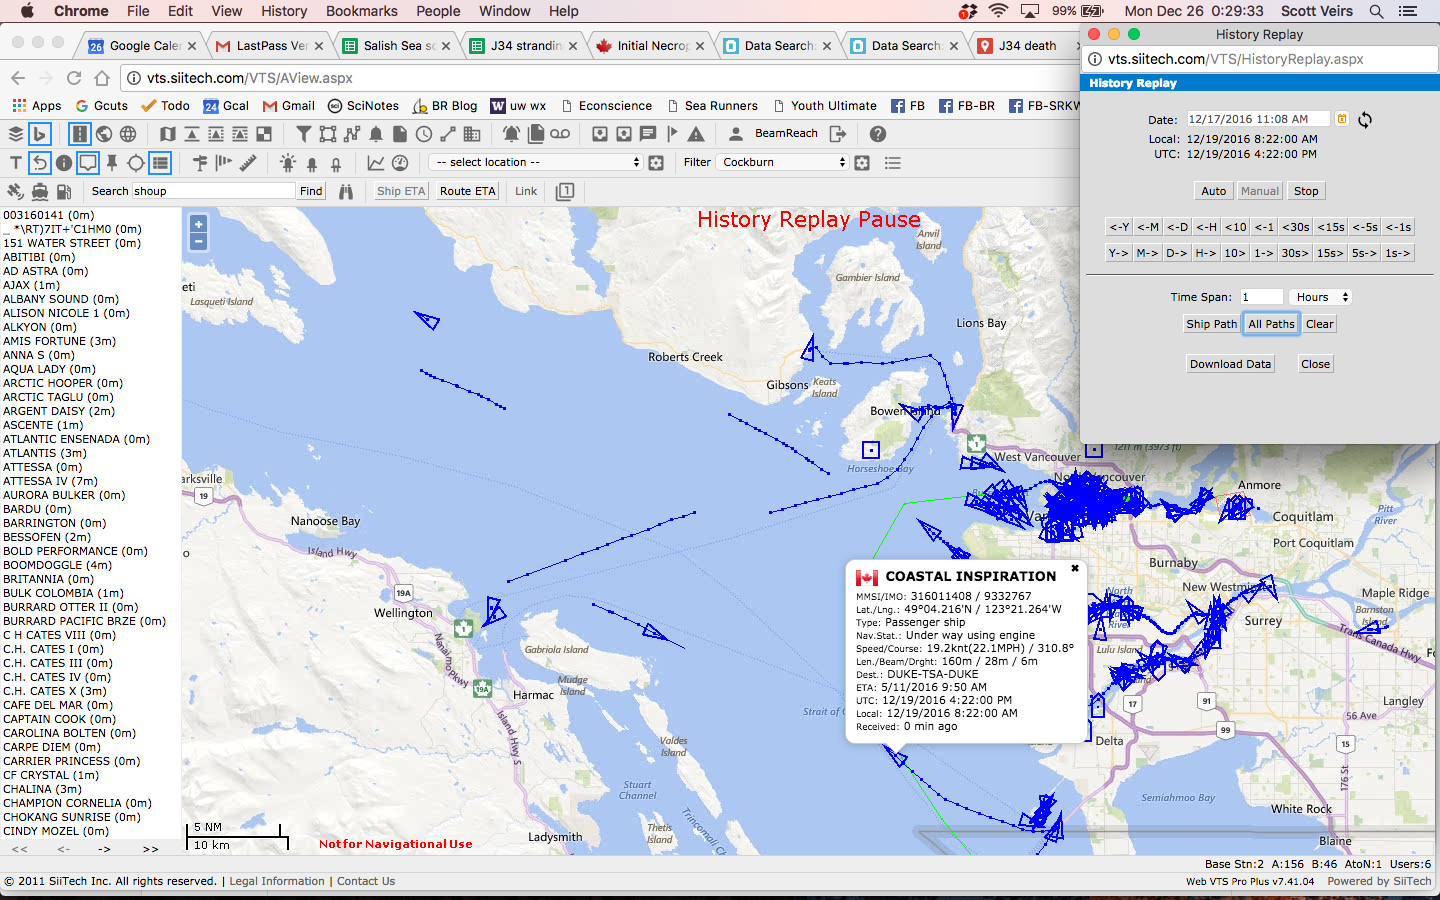Click the filter funnel icon in toolbar
The height and width of the screenshot is (900, 1440).
(x=304, y=134)
